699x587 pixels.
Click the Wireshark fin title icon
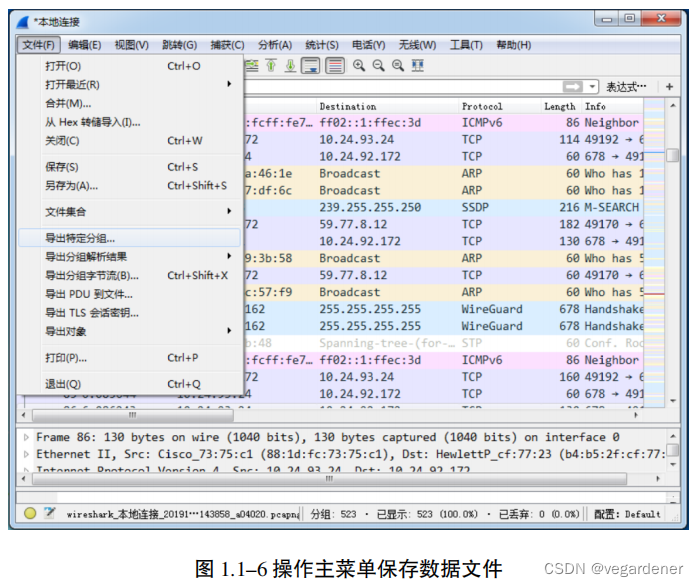click(23, 22)
